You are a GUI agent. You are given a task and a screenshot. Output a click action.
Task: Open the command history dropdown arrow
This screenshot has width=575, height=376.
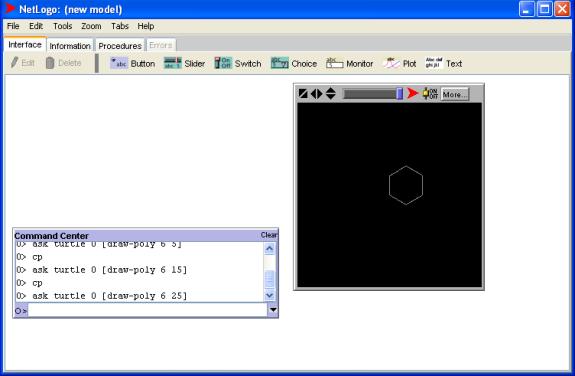coord(273,310)
